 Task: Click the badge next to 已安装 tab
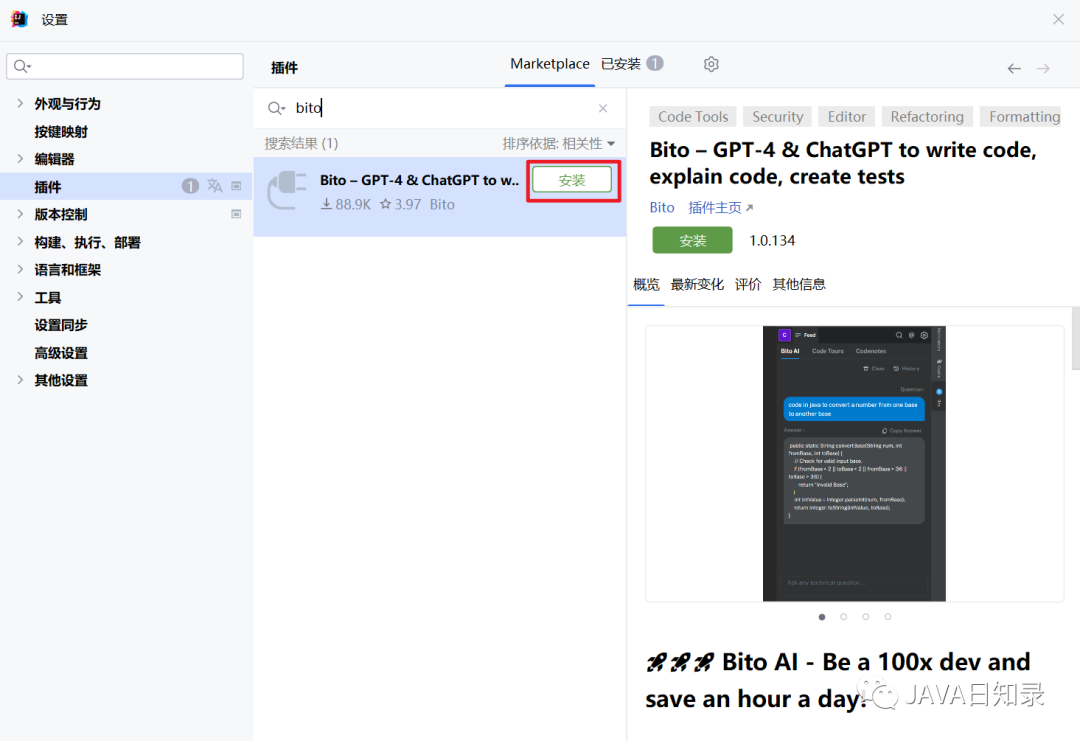[x=655, y=63]
